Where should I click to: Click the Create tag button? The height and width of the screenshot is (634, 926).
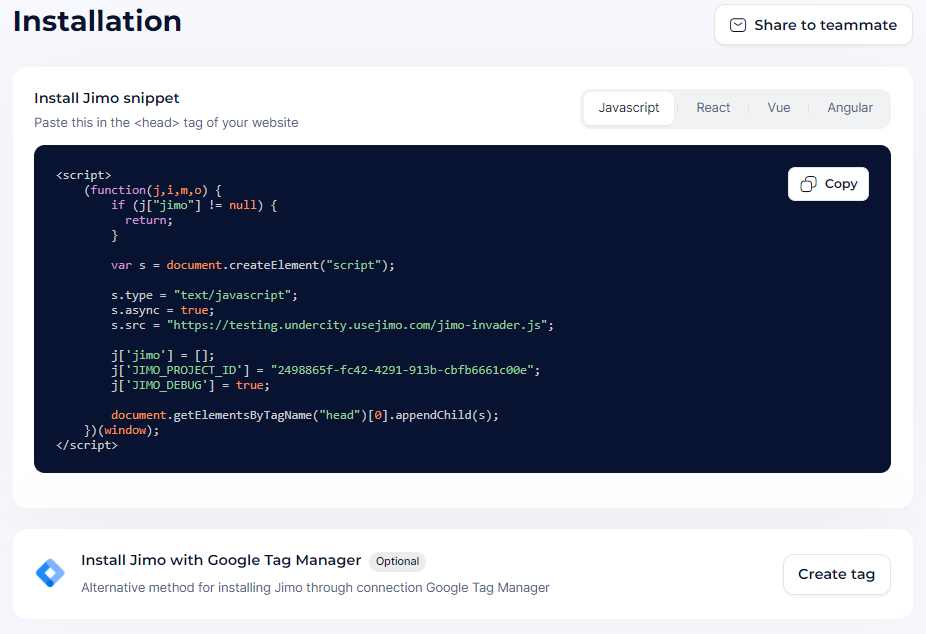(836, 574)
